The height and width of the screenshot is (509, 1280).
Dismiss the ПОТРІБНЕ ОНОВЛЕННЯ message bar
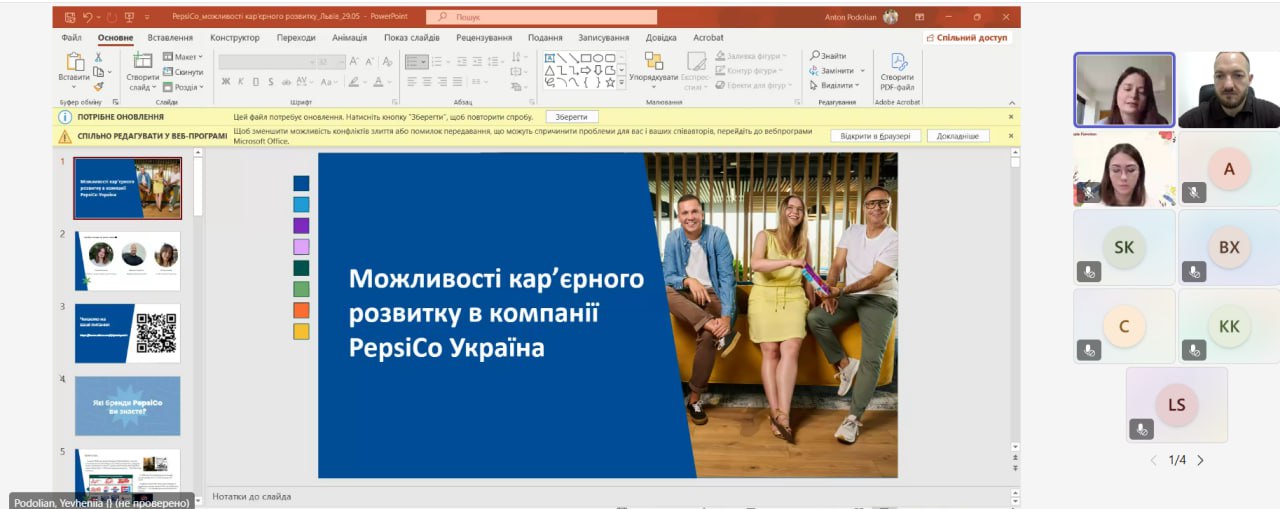coord(1010,117)
